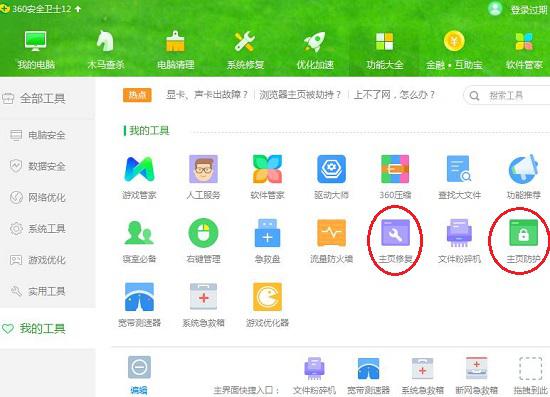Open 系统修复 wrench icon
The width and height of the screenshot is (550, 397).
(245, 50)
